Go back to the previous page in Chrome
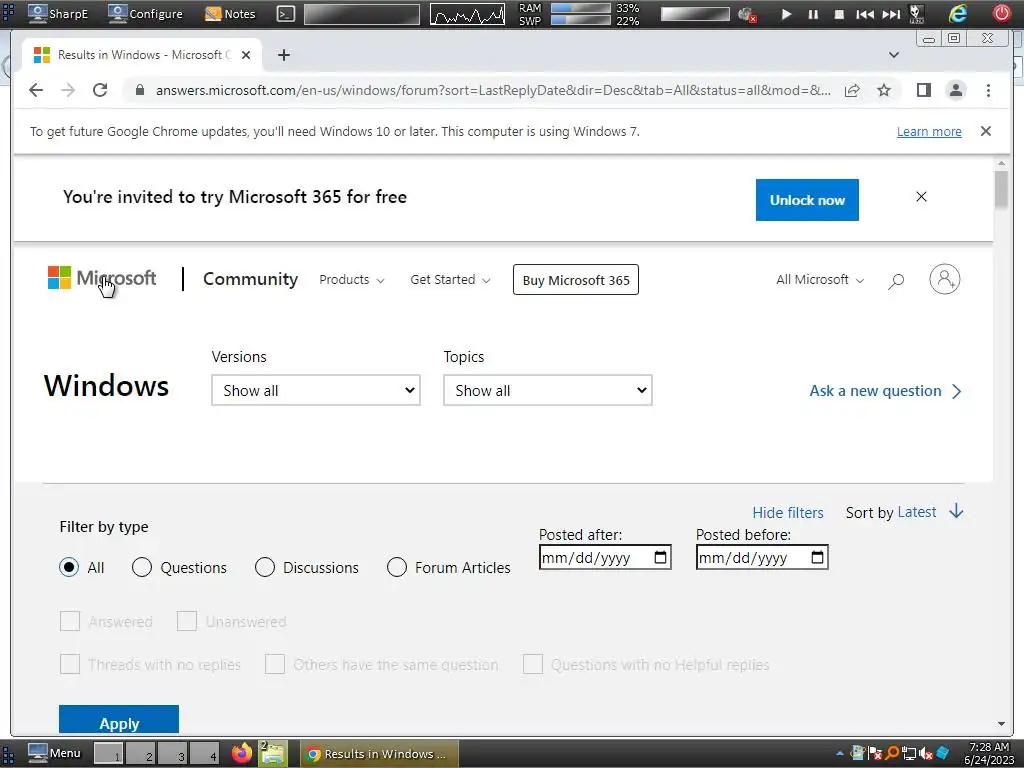 36,90
